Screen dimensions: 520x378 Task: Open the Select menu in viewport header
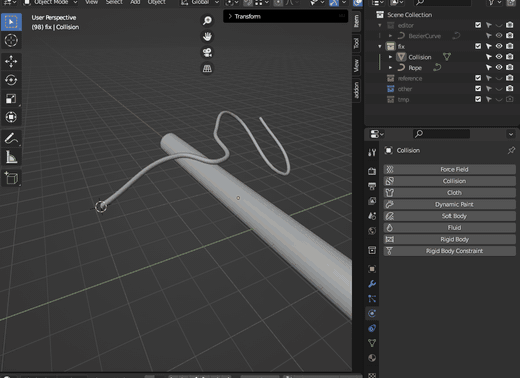point(114,2)
